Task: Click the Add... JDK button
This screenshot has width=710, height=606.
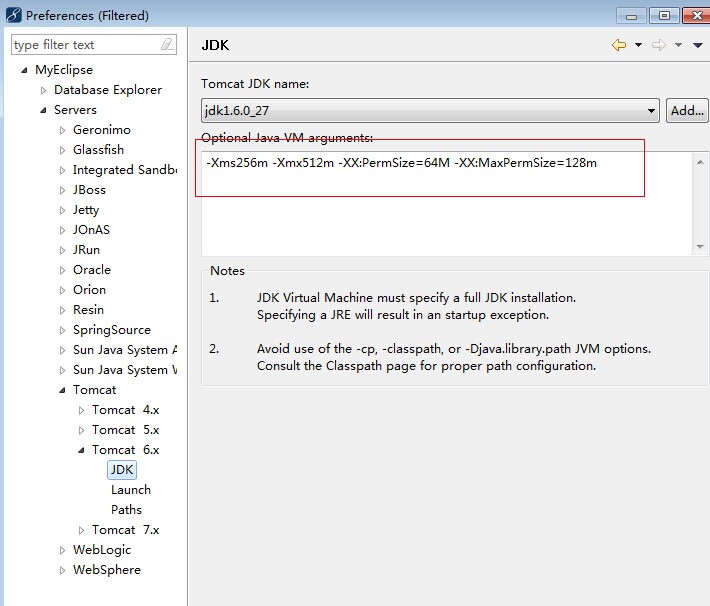Action: click(x=687, y=111)
